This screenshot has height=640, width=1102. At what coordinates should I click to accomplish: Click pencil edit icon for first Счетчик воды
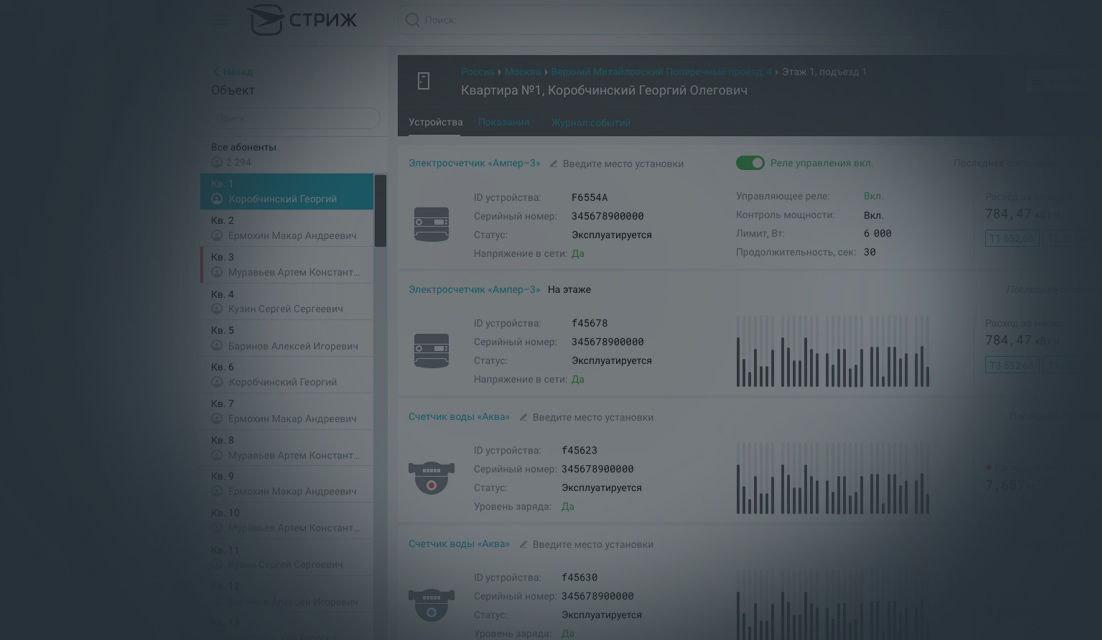click(523, 418)
